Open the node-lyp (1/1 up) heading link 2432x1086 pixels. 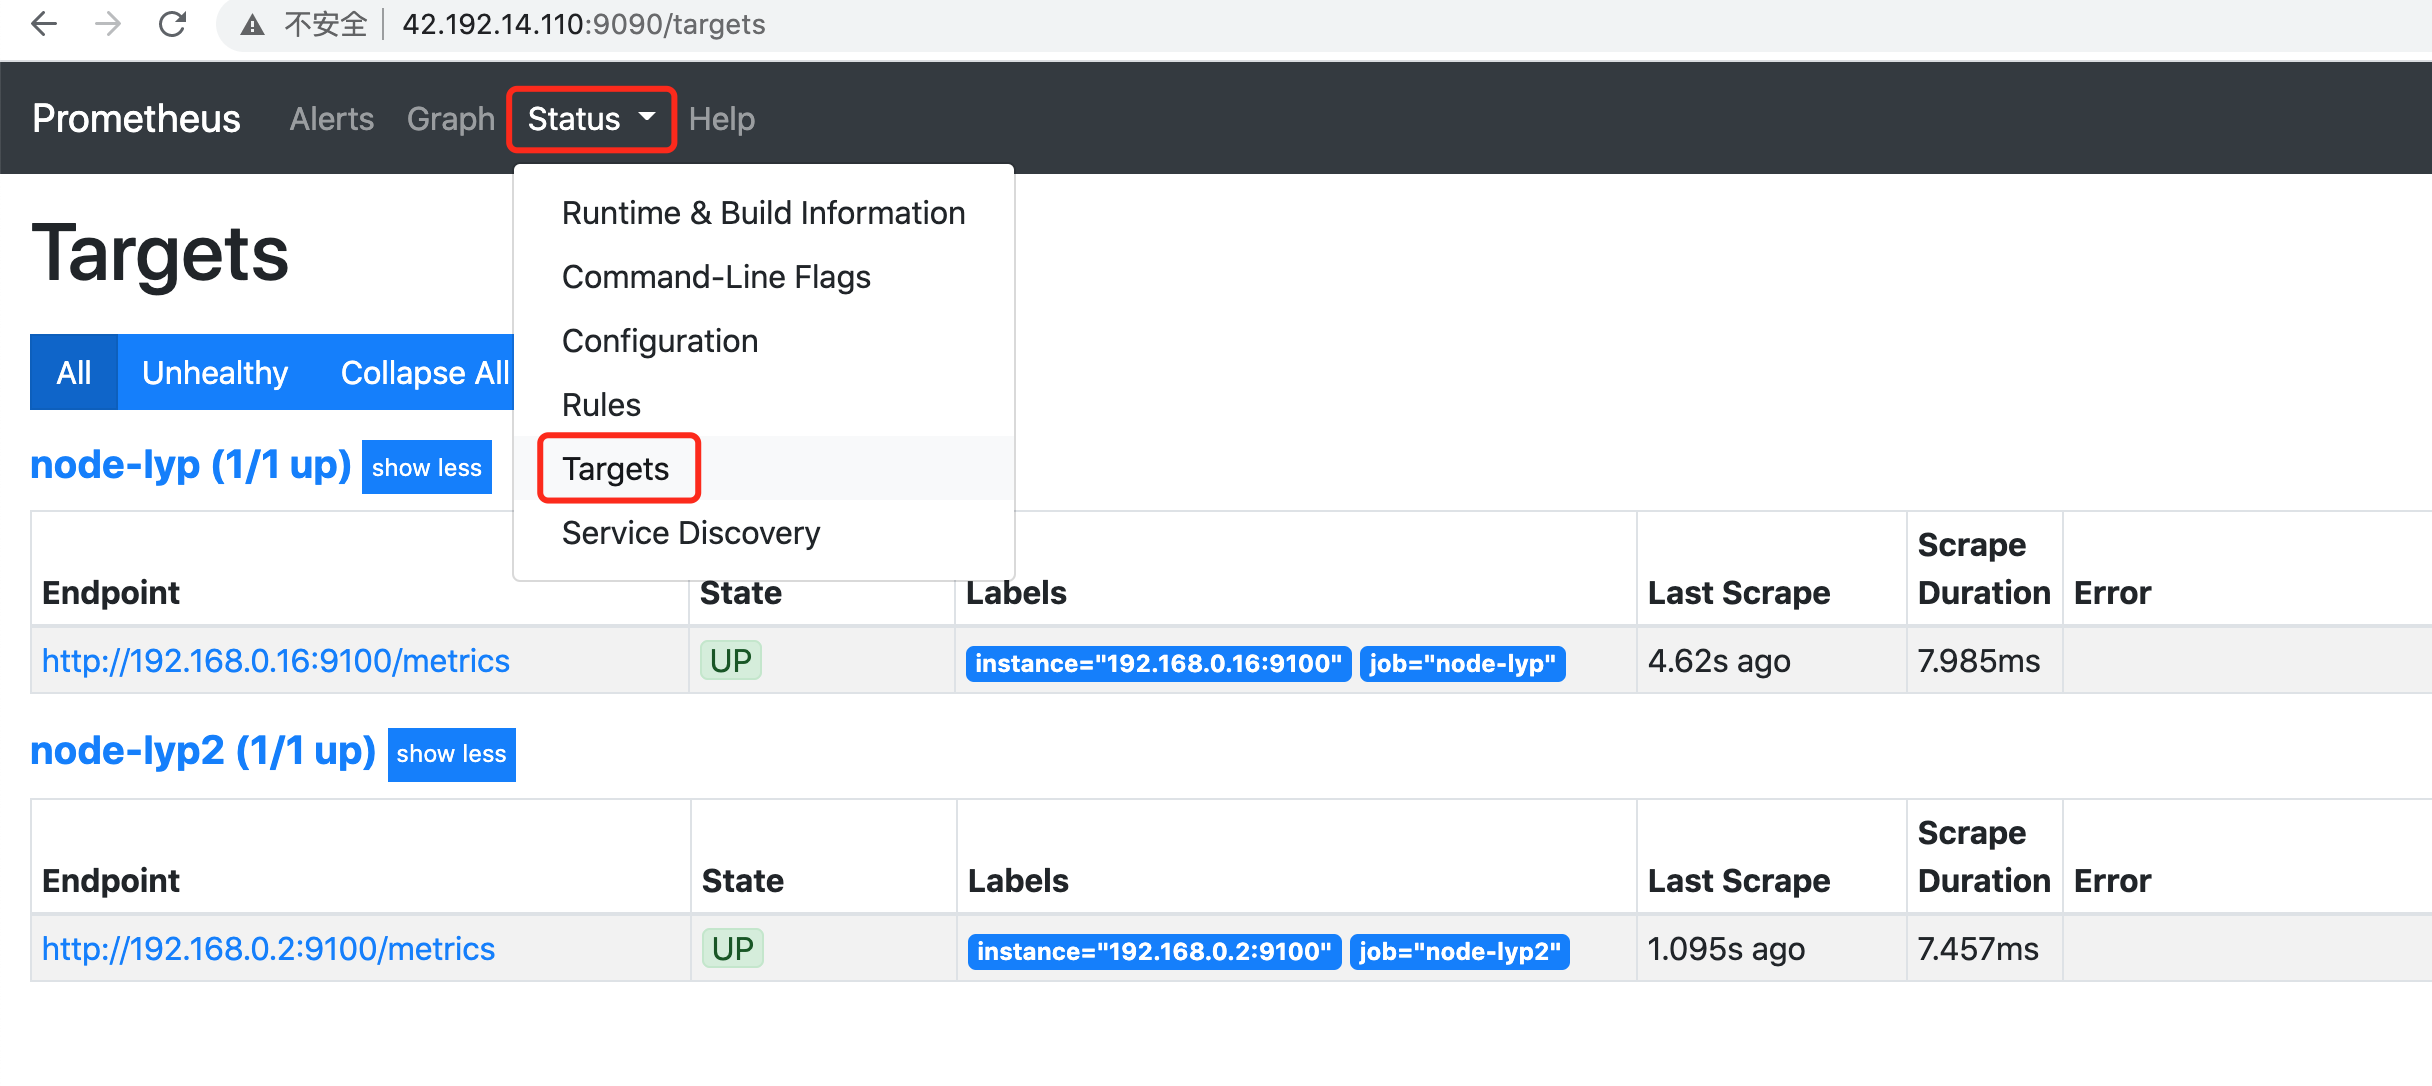point(190,465)
